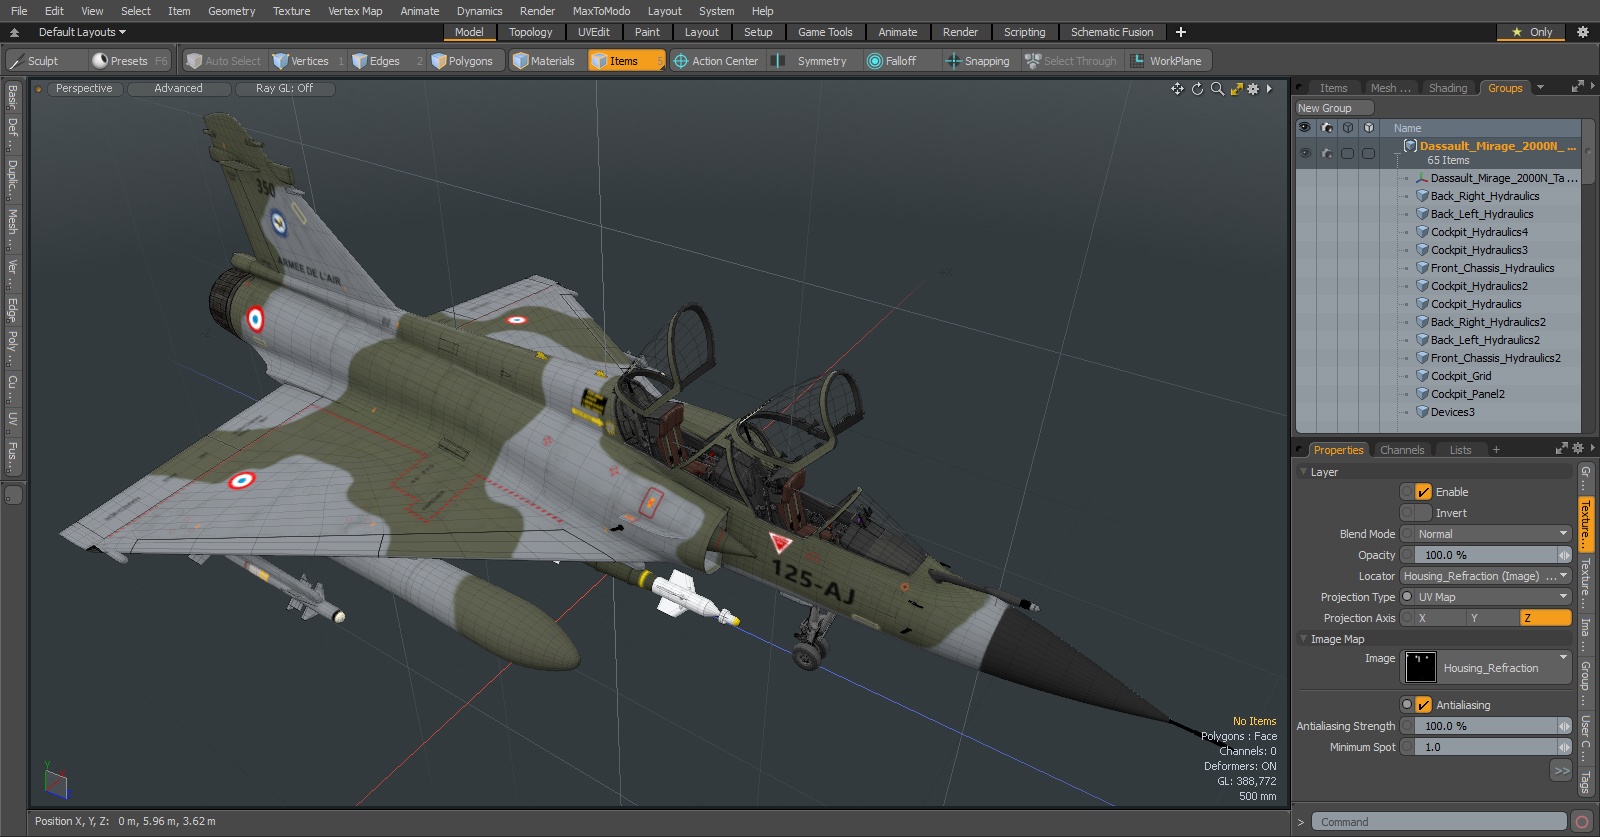Switch to Items selection mode
This screenshot has width=1600, height=837.
click(x=626, y=61)
